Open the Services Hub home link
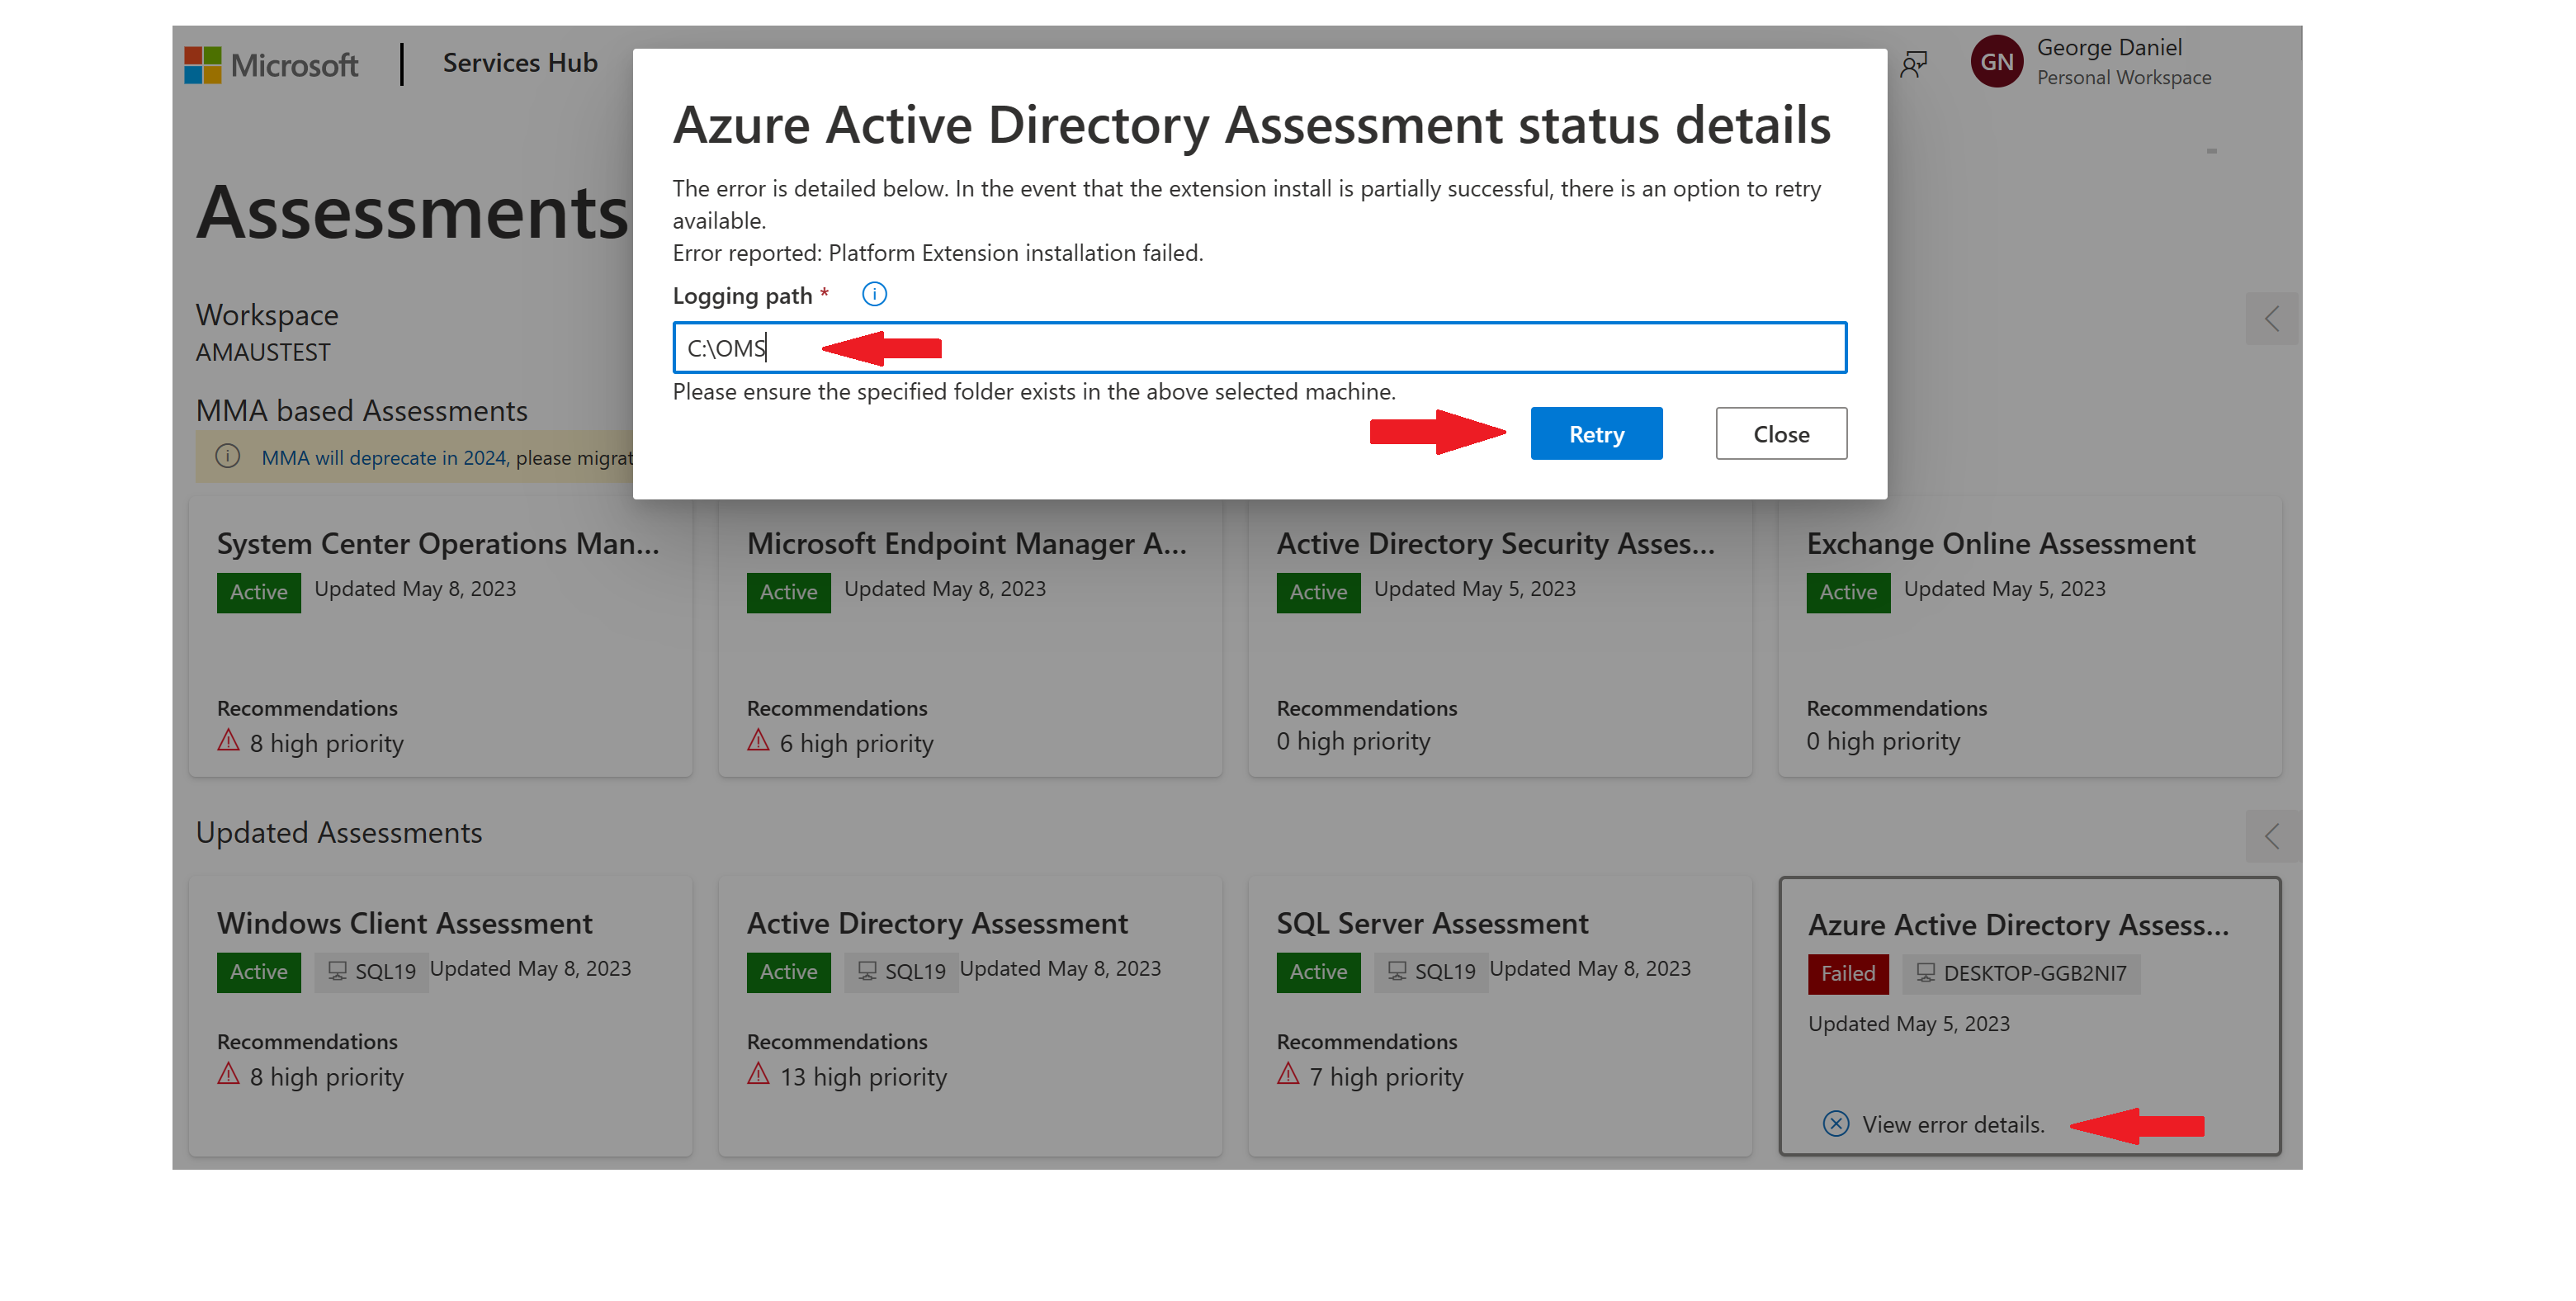This screenshot has height=1301, width=2576. click(x=520, y=63)
